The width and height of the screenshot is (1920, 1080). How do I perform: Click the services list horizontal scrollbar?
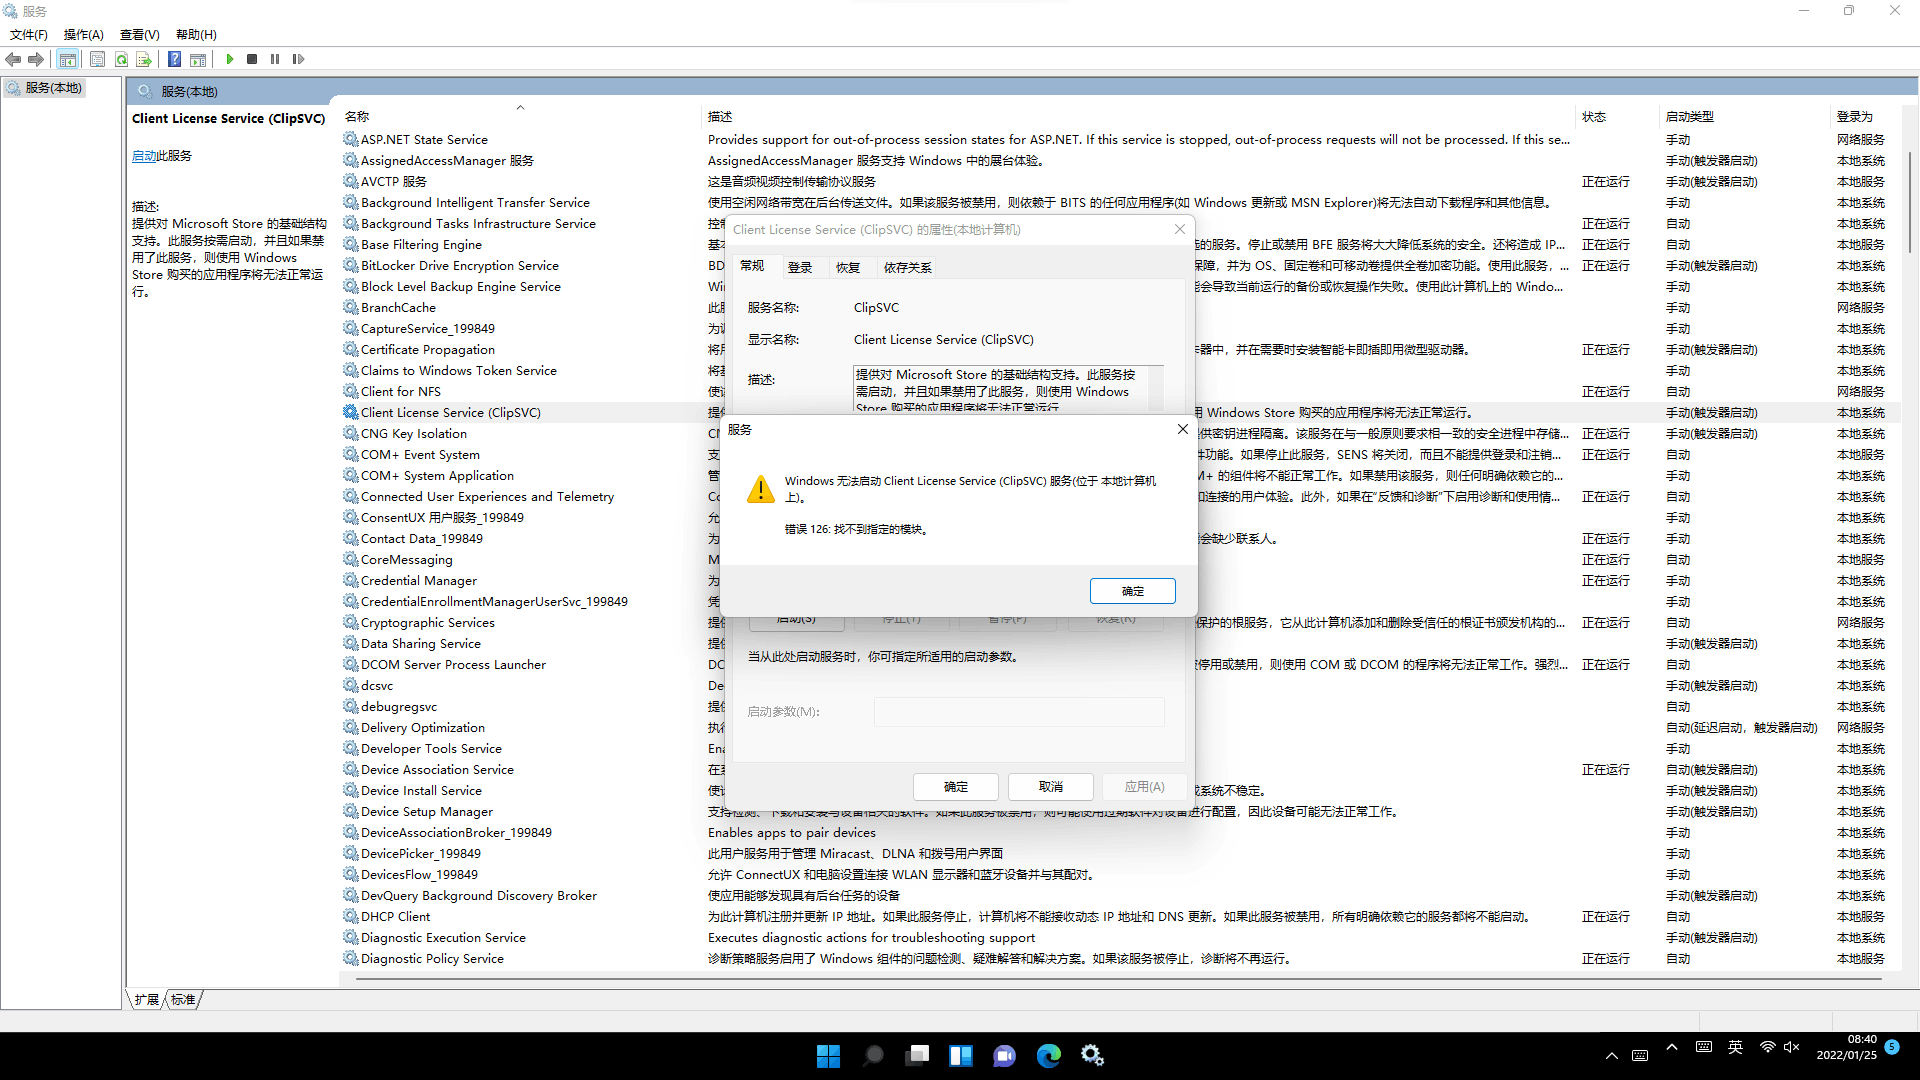1118,979
